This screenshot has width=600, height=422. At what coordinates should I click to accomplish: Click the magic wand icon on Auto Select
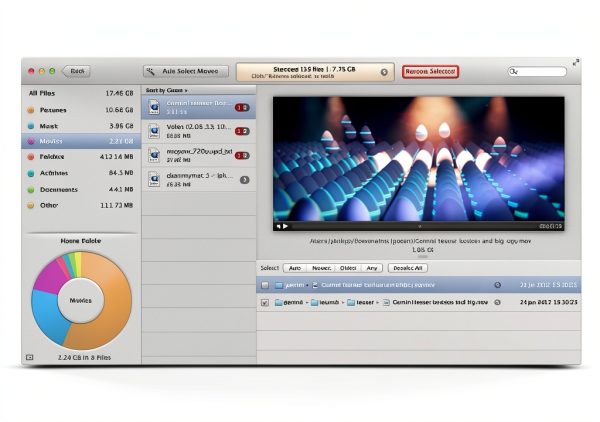[151, 72]
